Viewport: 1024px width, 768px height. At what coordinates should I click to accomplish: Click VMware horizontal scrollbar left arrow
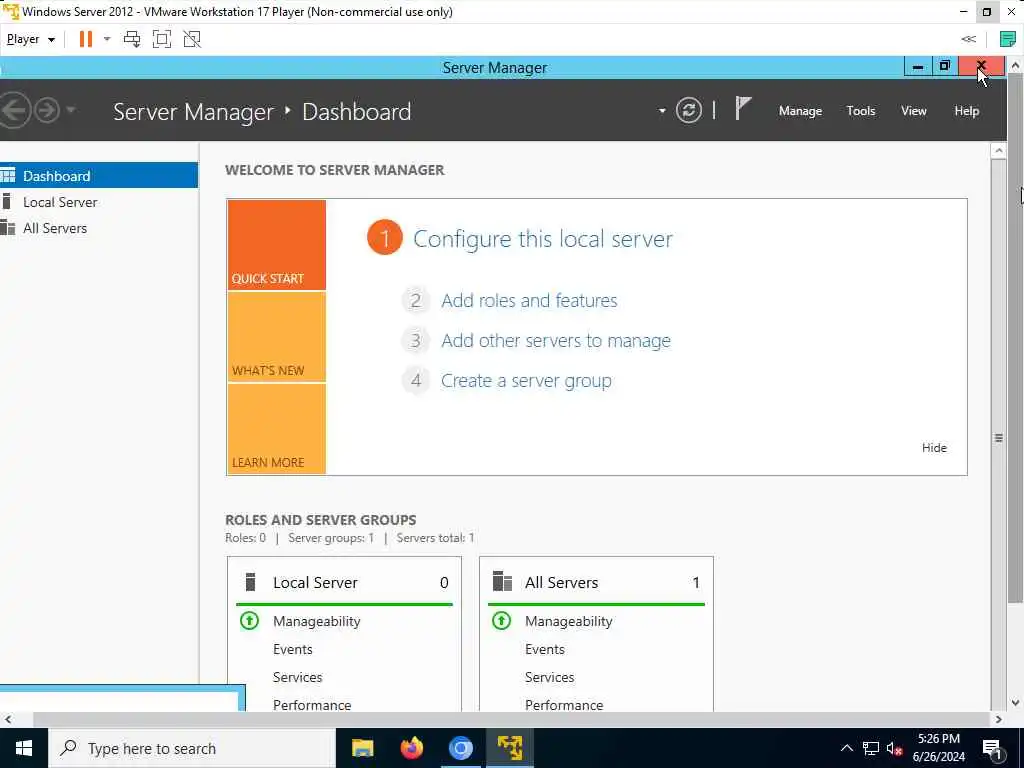(7, 720)
